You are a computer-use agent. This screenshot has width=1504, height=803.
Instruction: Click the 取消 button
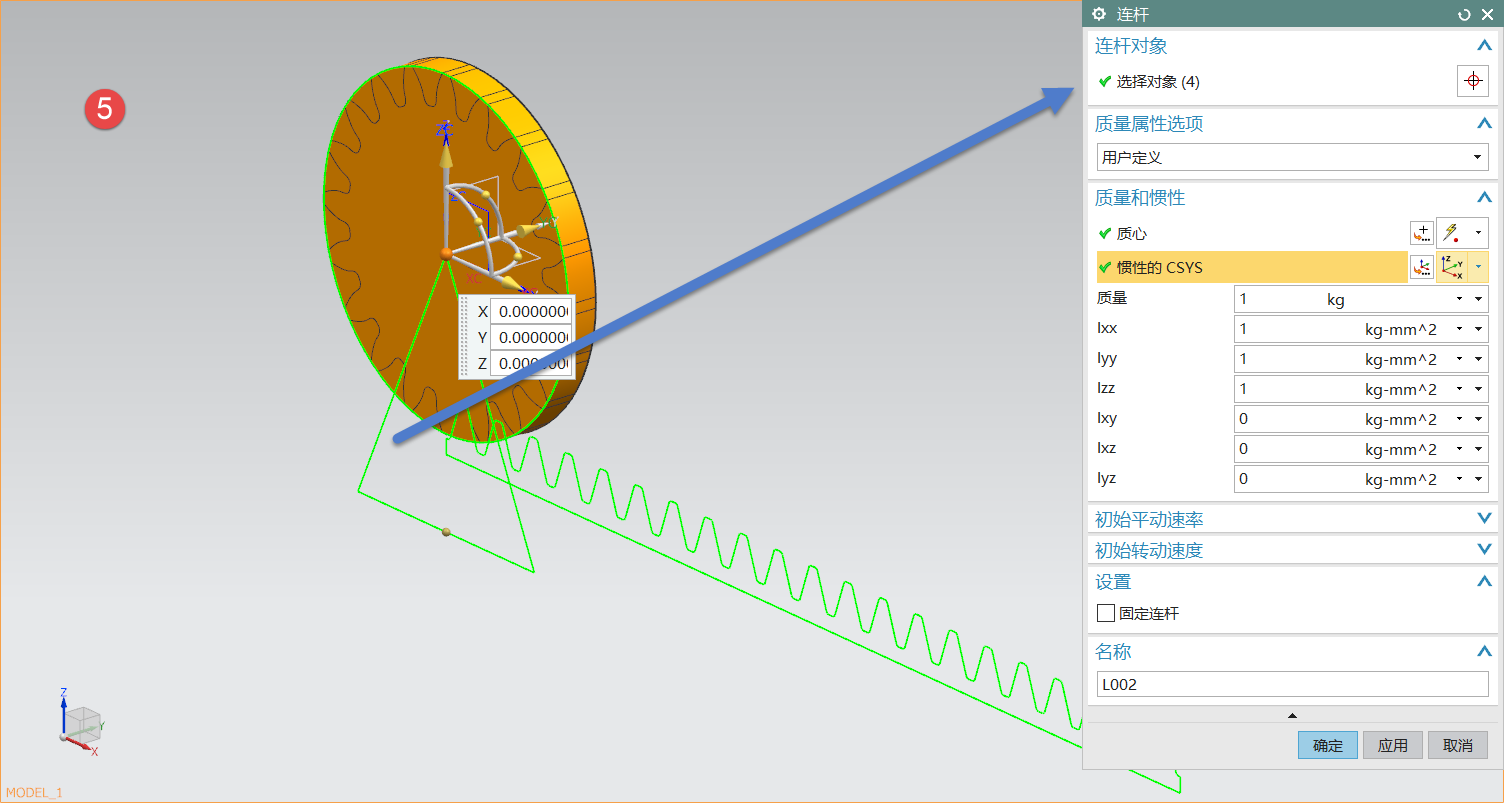pos(1458,745)
